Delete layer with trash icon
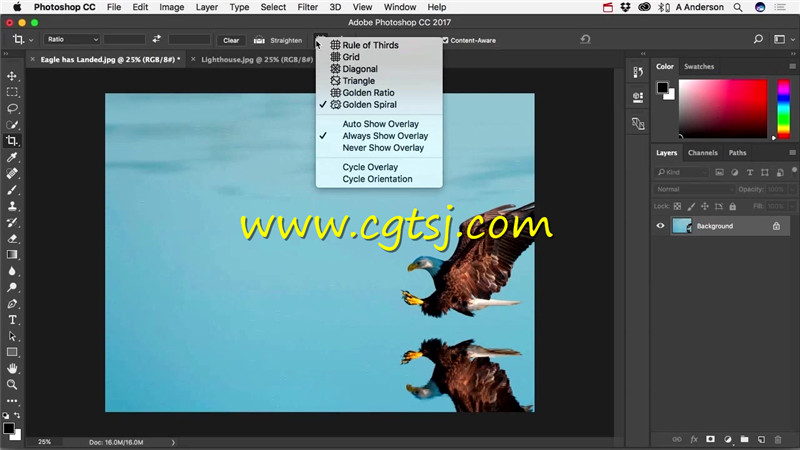This screenshot has width=800, height=450. [x=778, y=439]
